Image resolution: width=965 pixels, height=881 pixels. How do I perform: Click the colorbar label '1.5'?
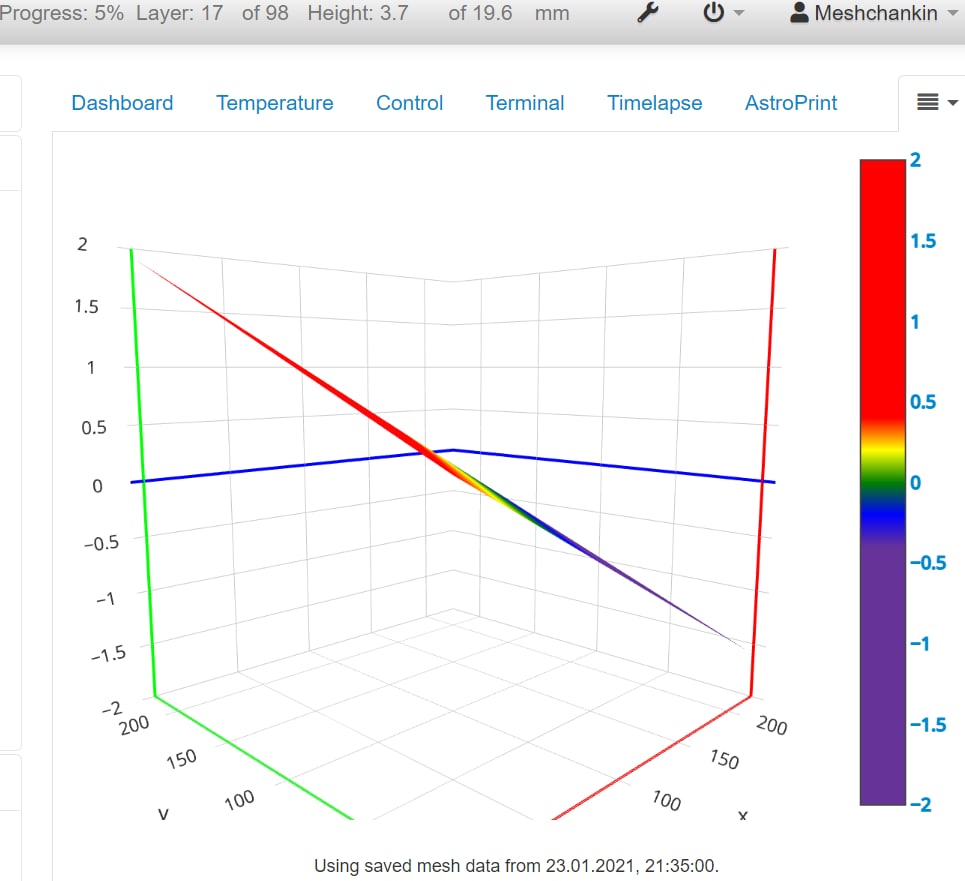pyautogui.click(x=923, y=241)
